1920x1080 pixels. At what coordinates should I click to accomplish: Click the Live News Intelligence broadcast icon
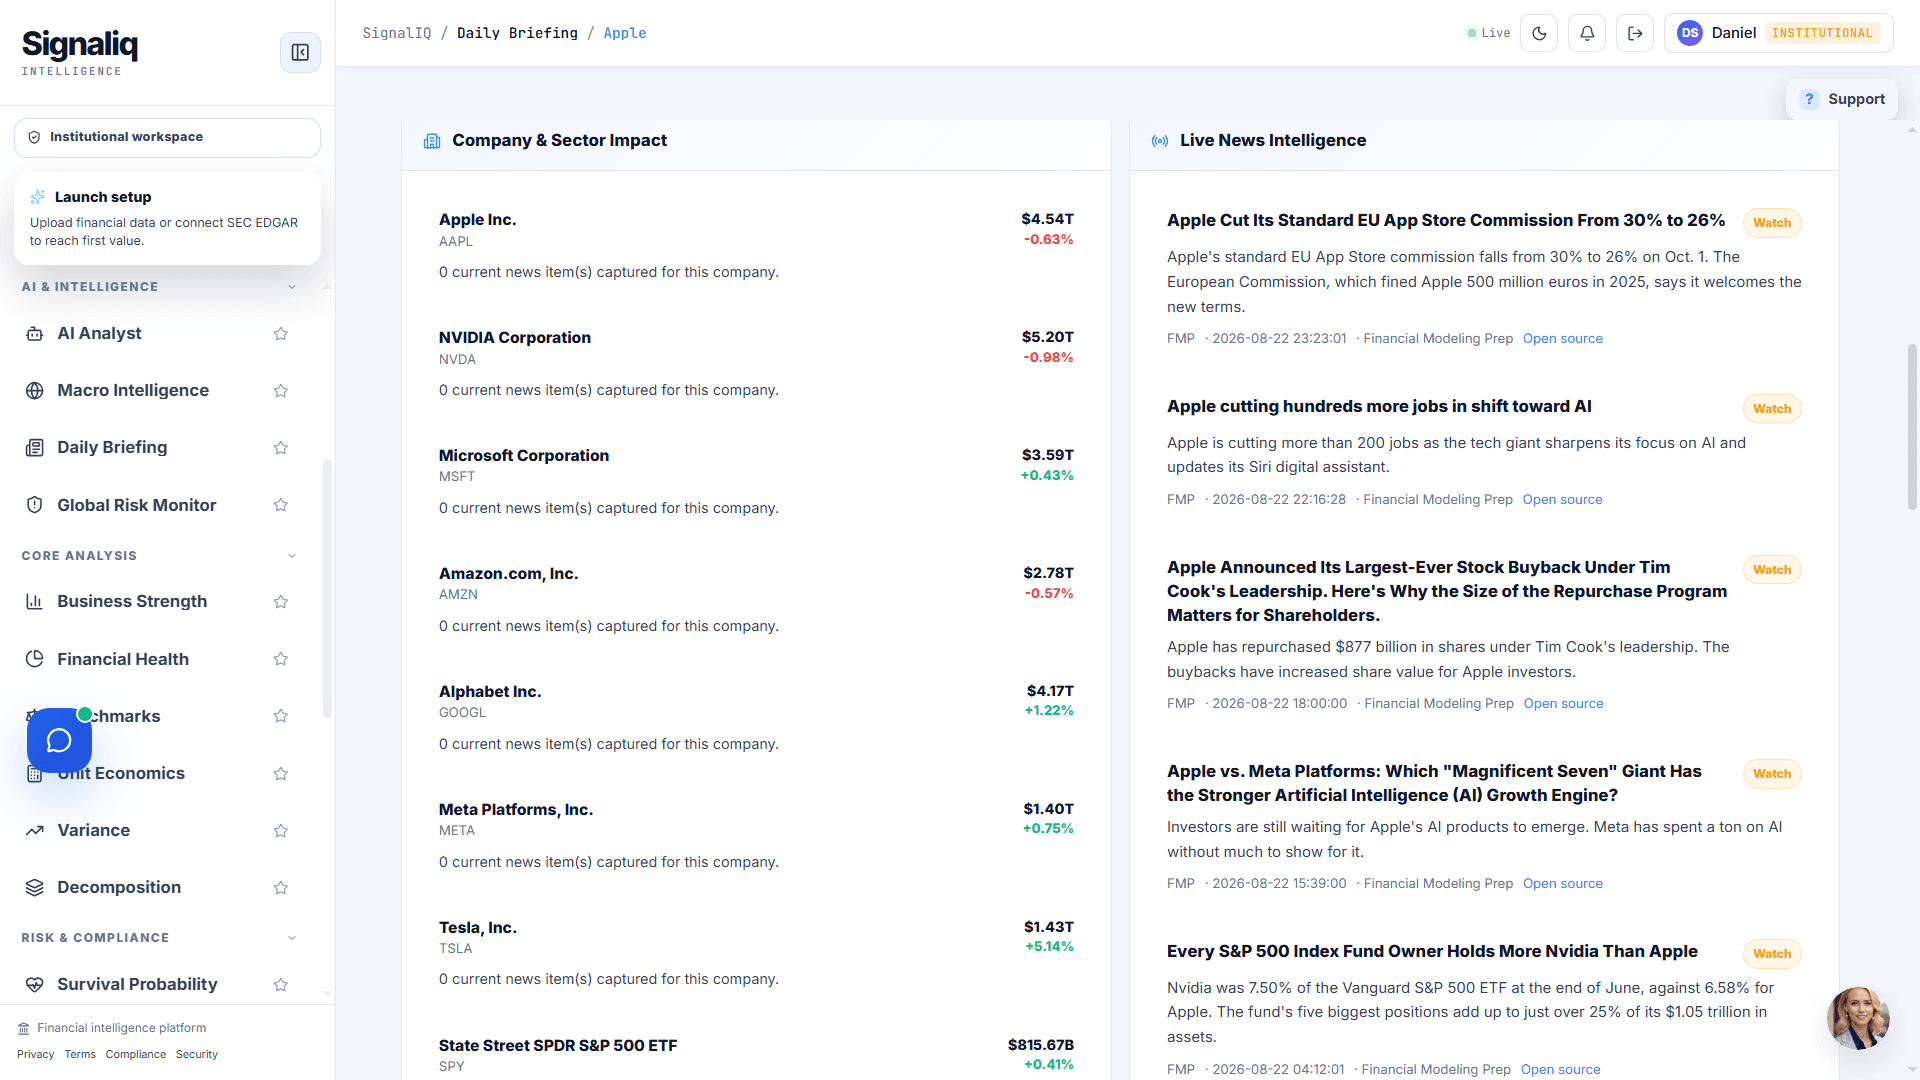1160,141
